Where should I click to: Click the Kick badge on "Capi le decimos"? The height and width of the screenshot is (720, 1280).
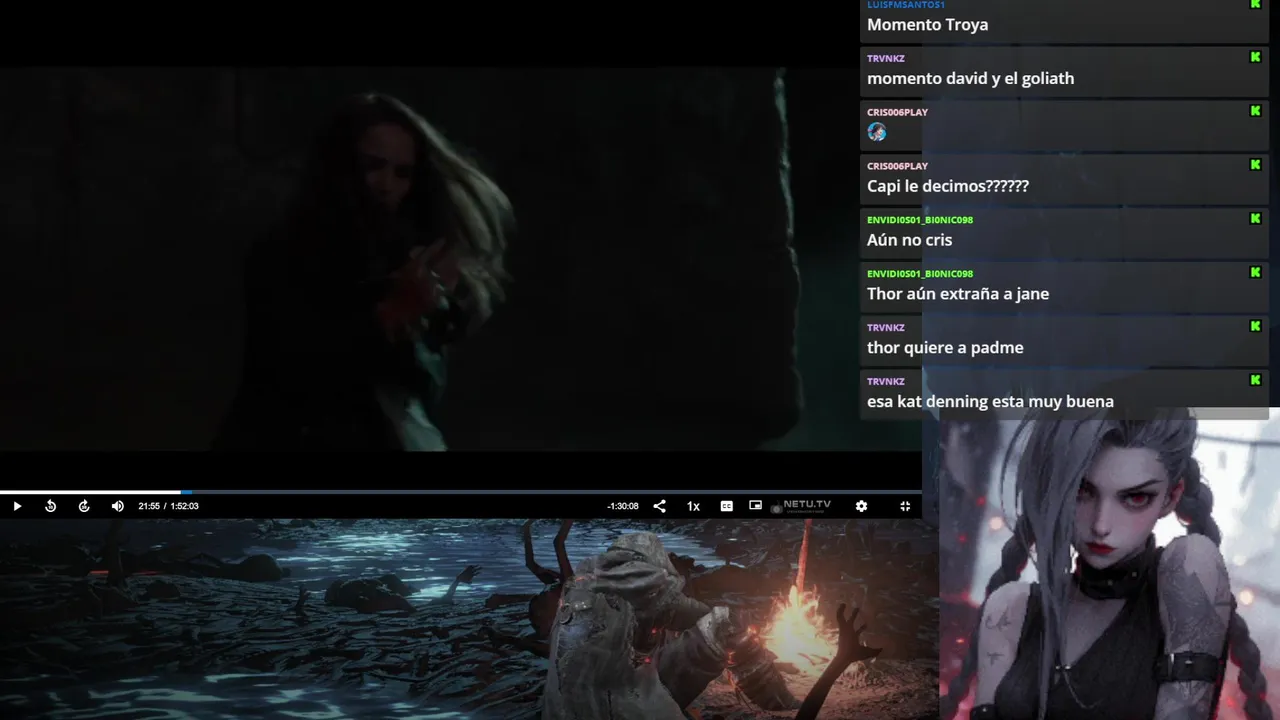(x=1256, y=165)
